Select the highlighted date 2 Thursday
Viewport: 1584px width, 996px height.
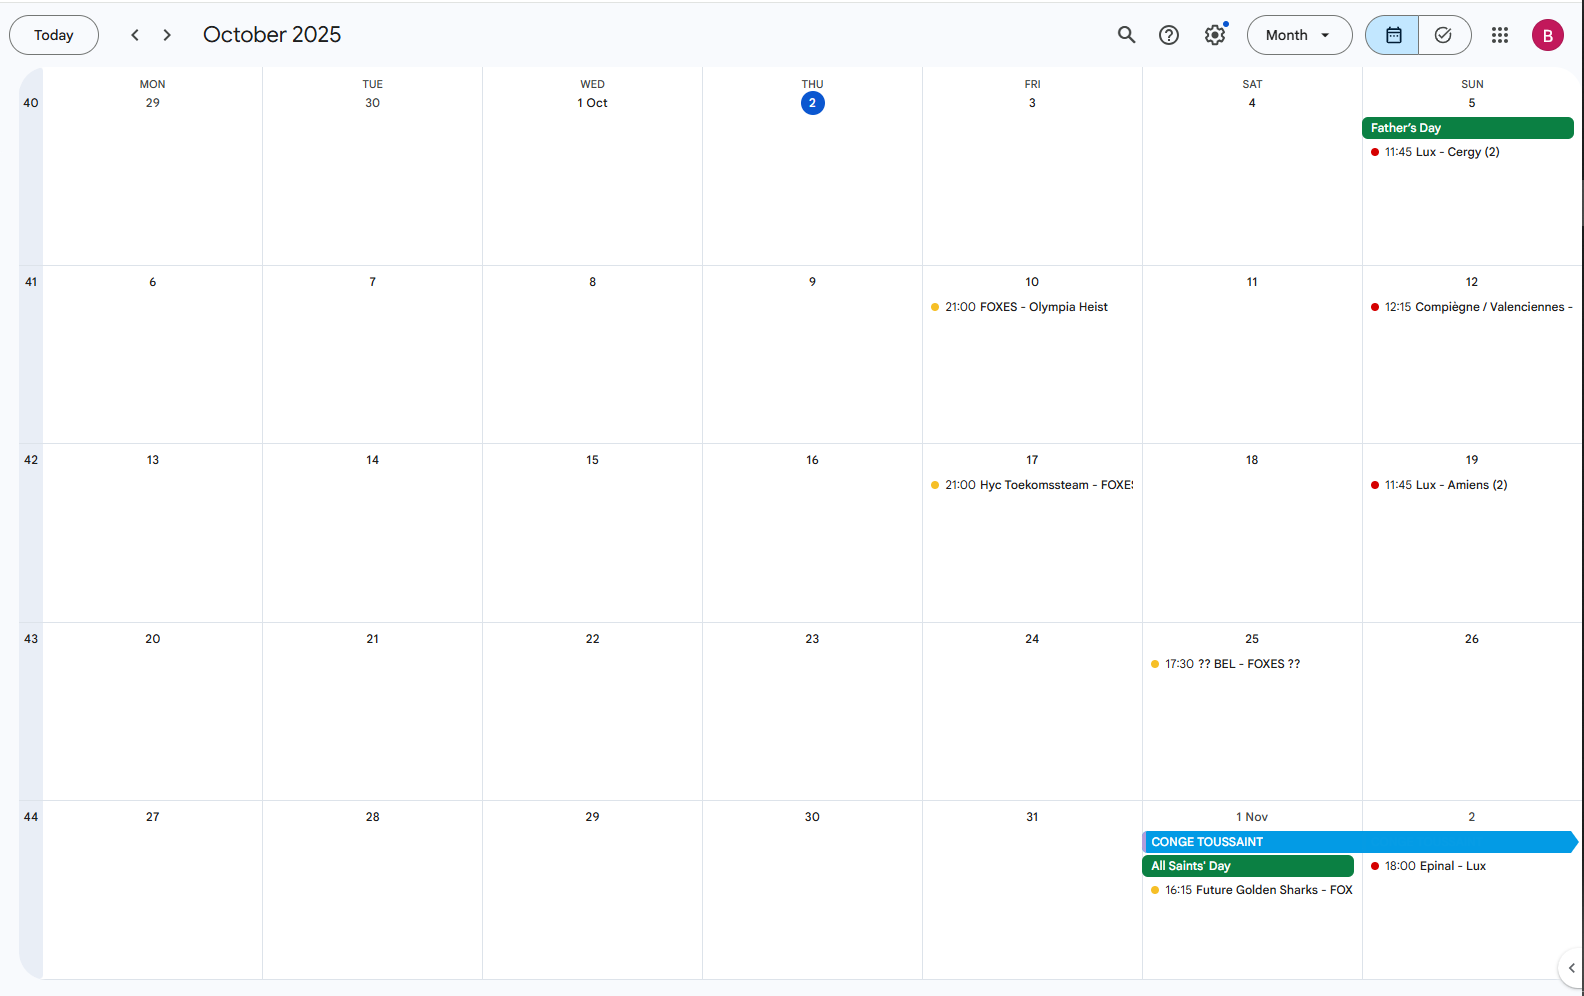point(812,103)
